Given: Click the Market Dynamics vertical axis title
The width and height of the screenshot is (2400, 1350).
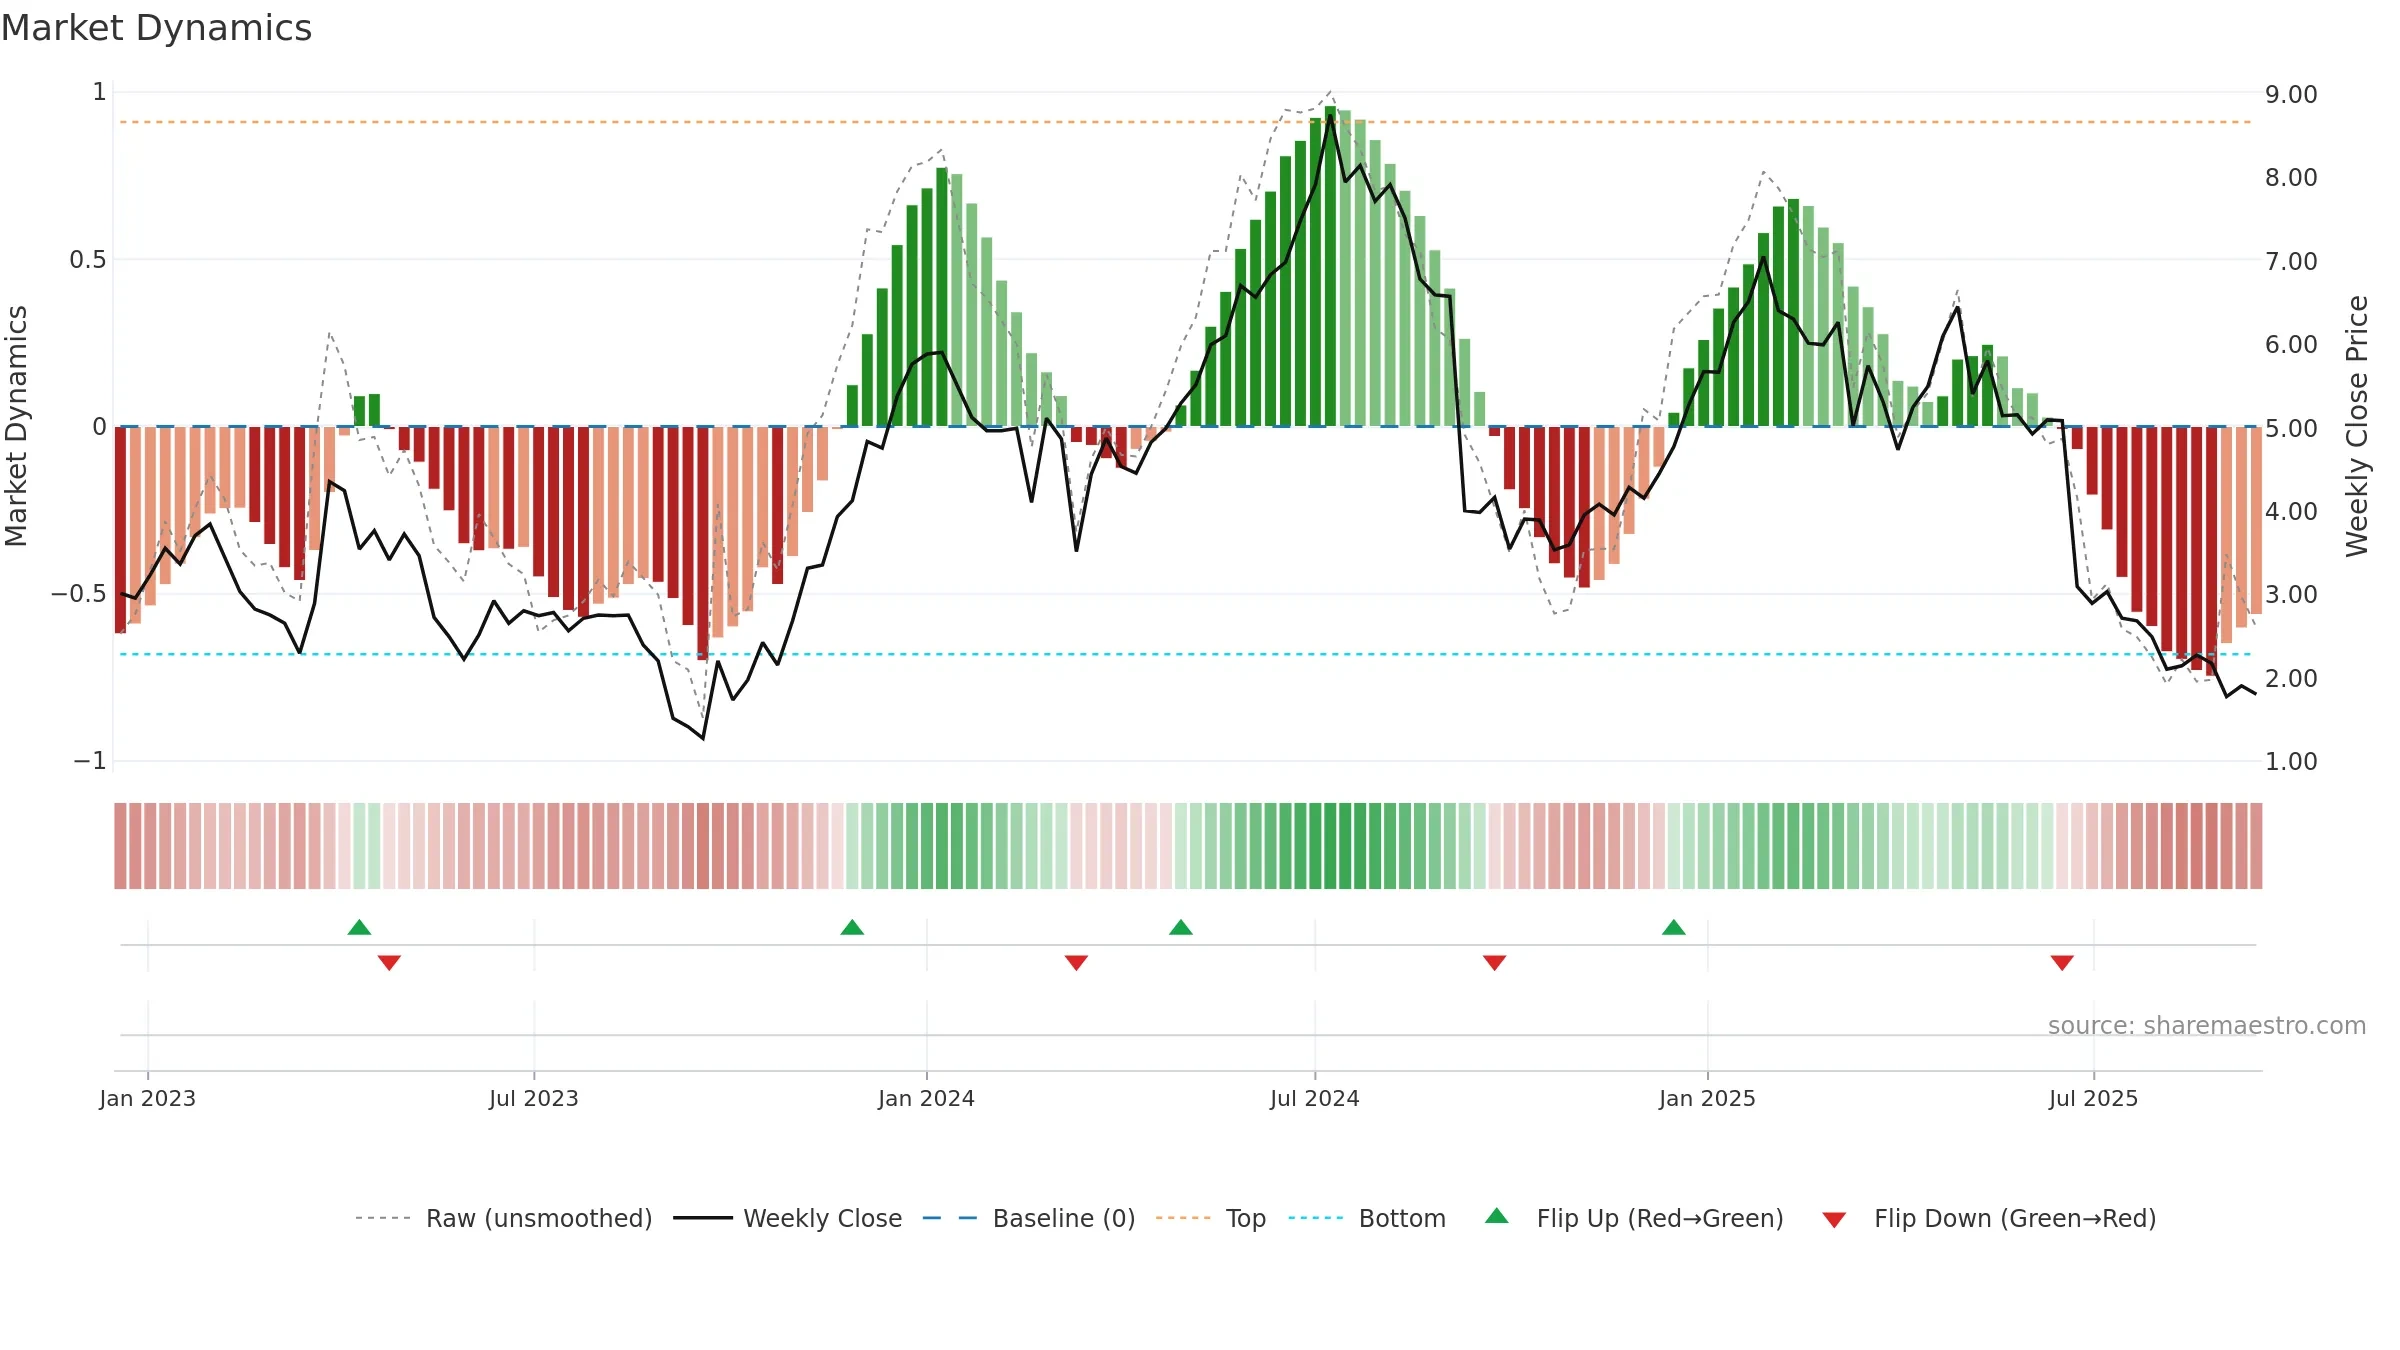Looking at the screenshot, I should click(x=16, y=426).
